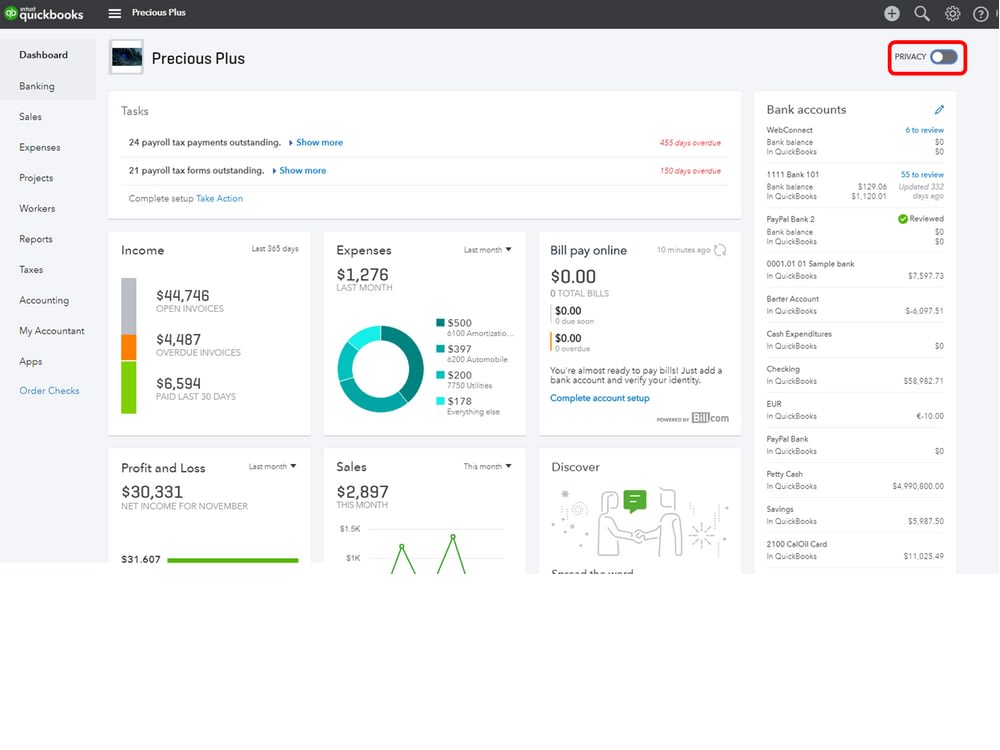Select the 2100 CalOil Card account
This screenshot has width=1000, height=750.
tap(855, 550)
